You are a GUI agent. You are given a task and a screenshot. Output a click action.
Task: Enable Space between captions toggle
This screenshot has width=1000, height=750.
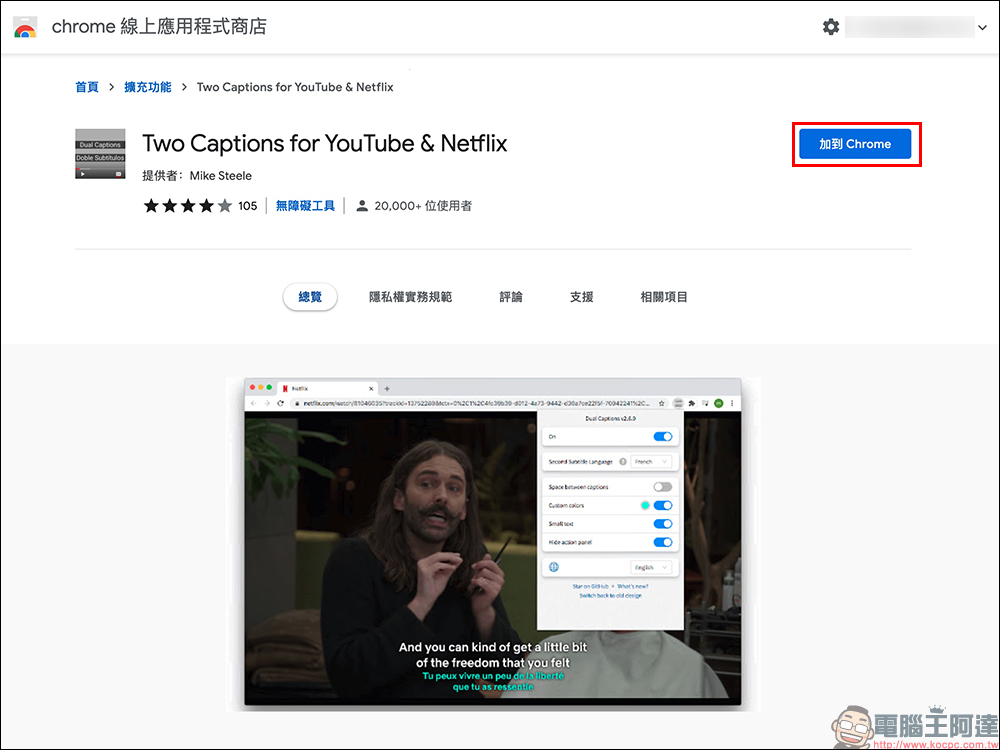pos(663,487)
